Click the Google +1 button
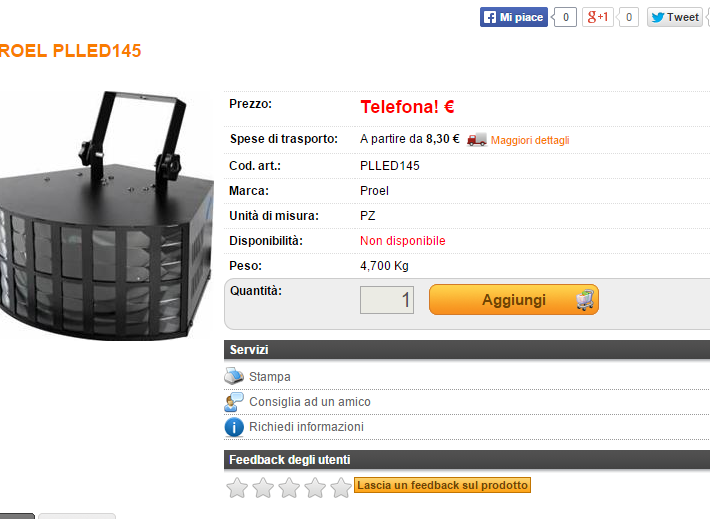The width and height of the screenshot is (710, 519). point(599,17)
